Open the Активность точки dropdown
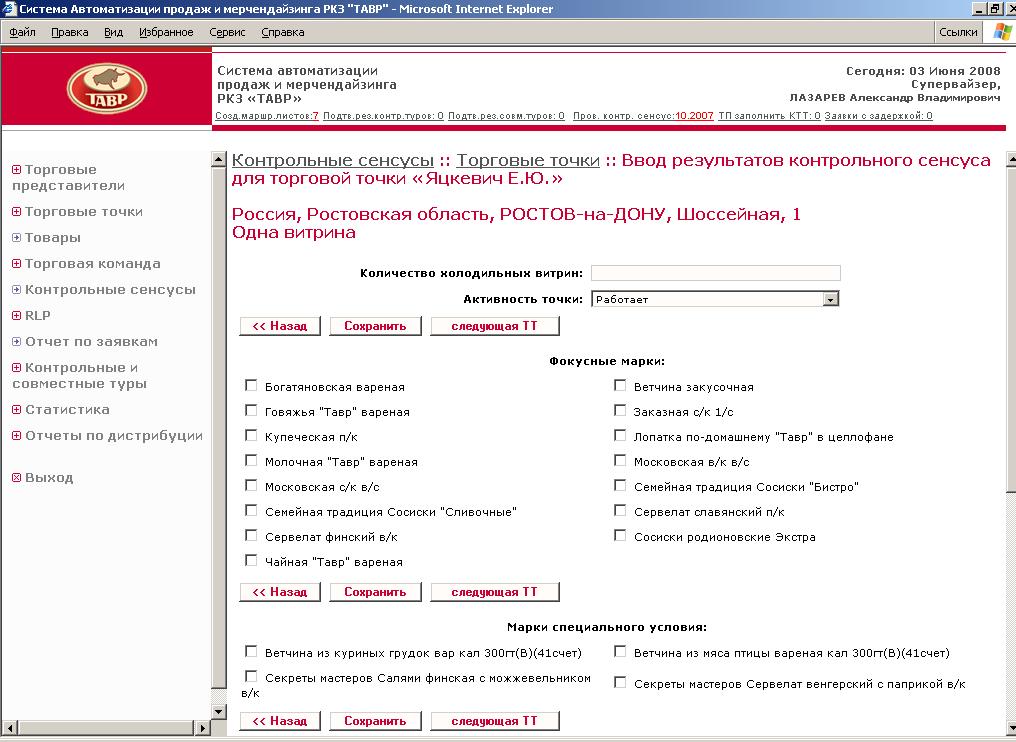The image size is (1016, 742). (x=830, y=299)
